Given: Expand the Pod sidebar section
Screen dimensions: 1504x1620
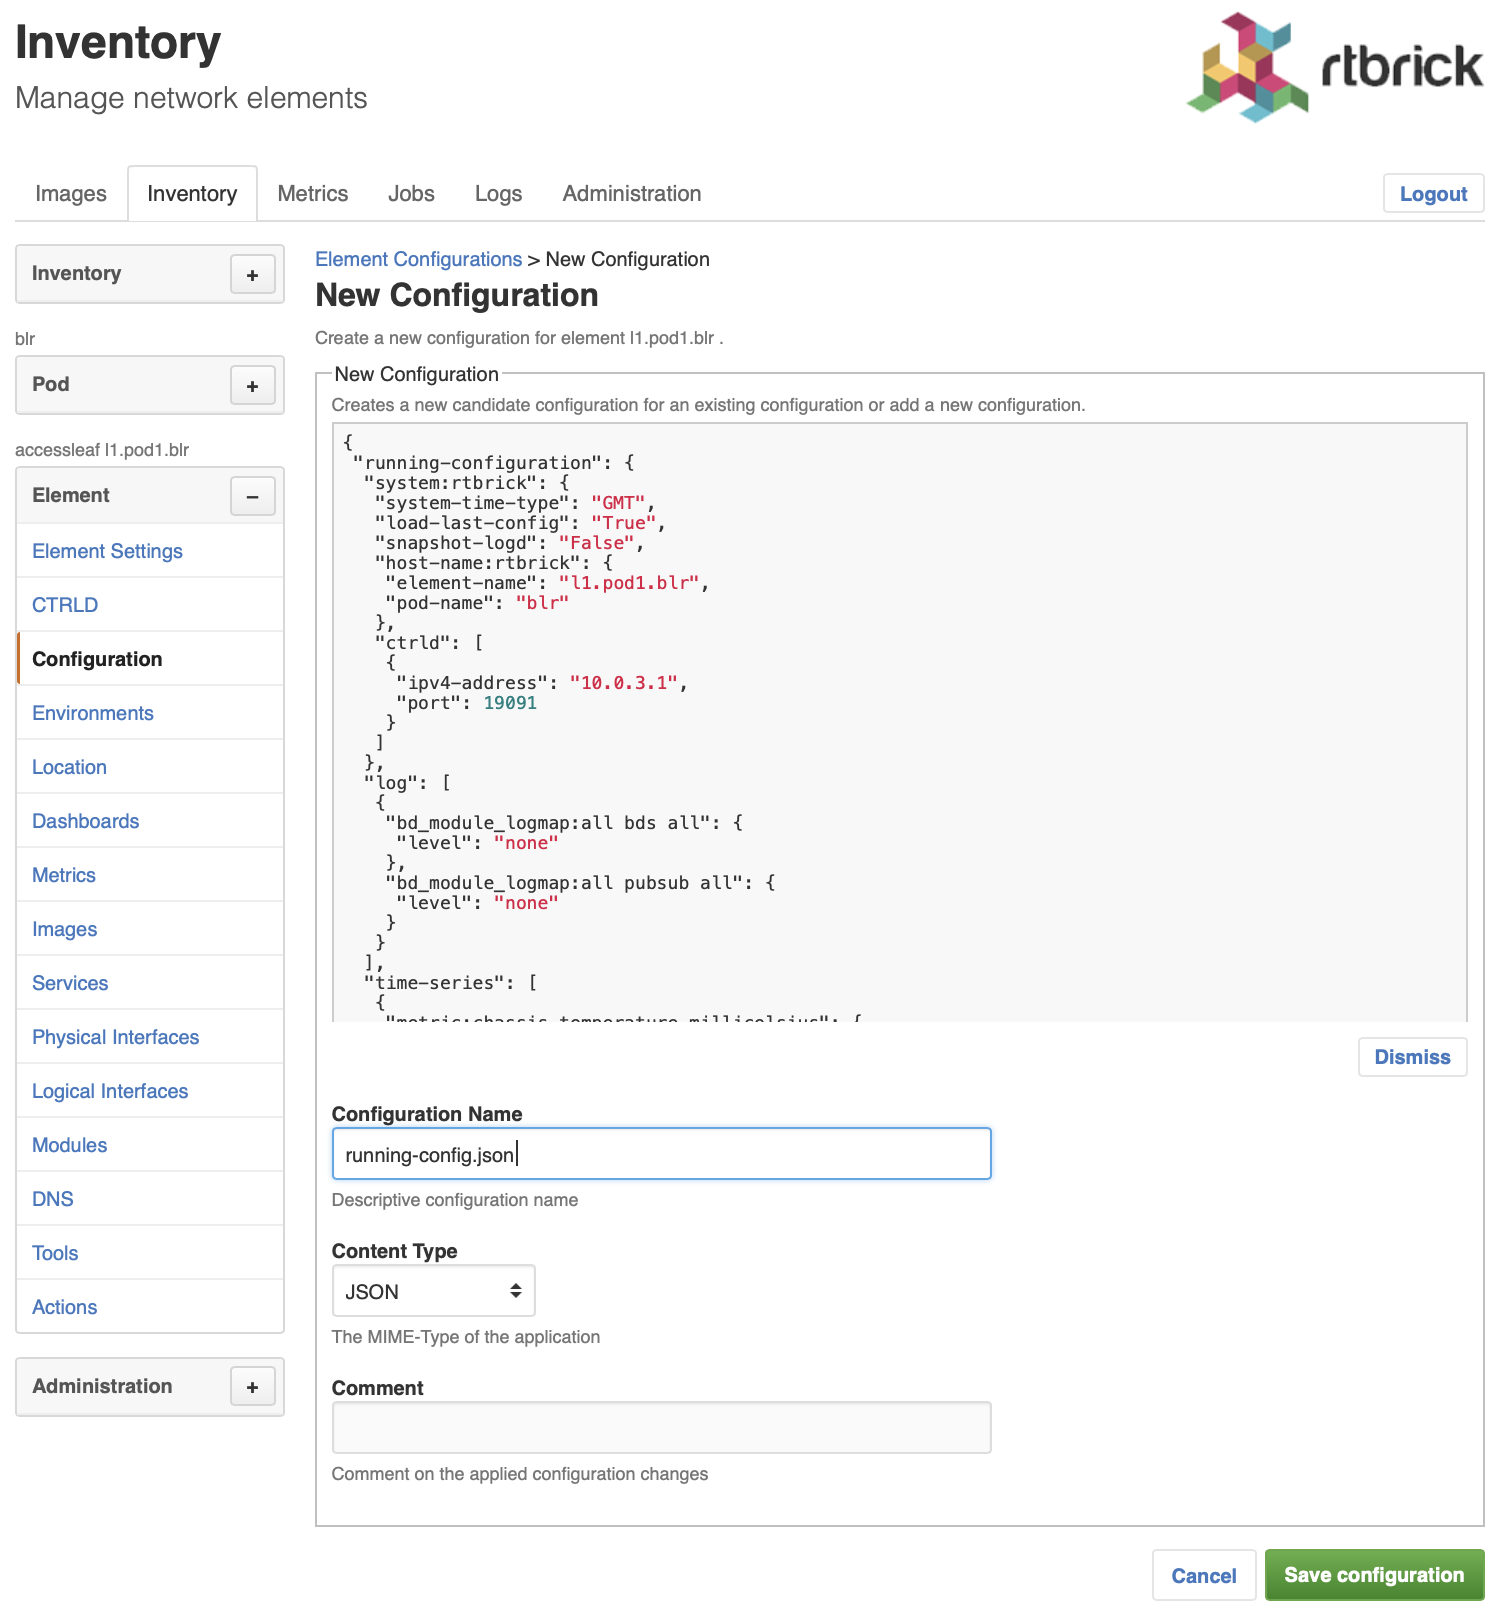Looking at the screenshot, I should [x=253, y=385].
